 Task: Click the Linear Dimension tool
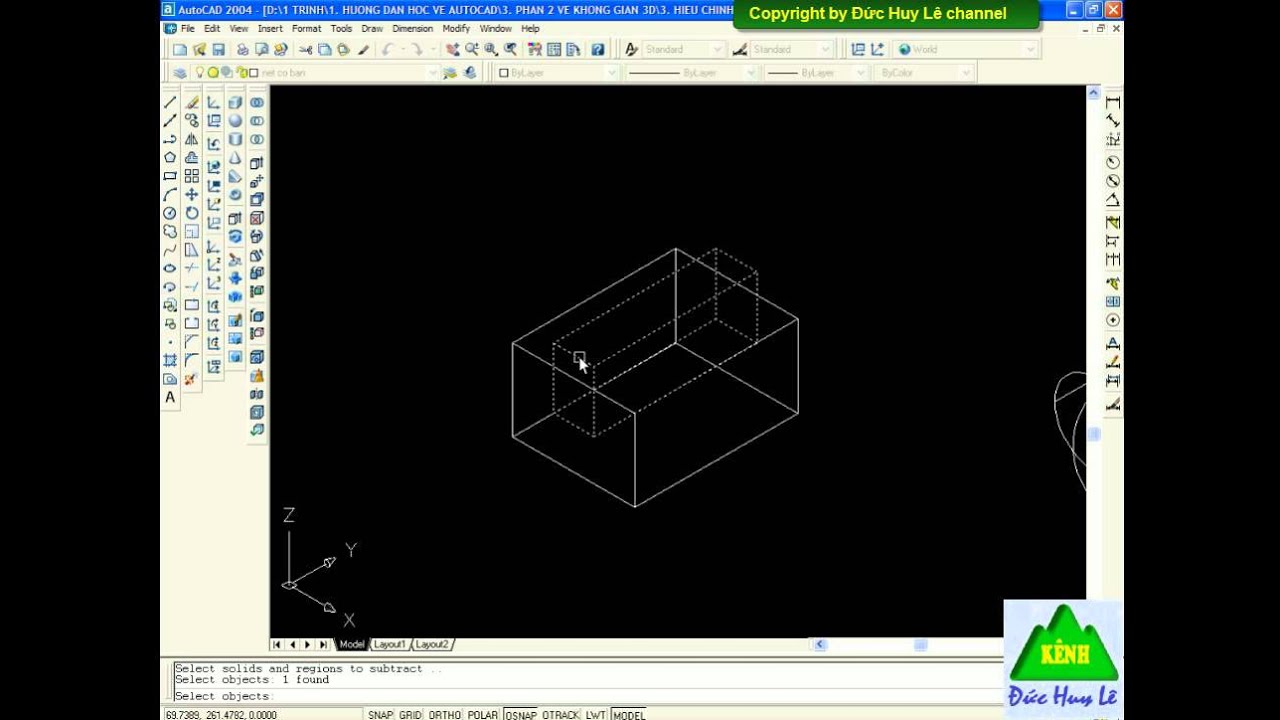1113,102
